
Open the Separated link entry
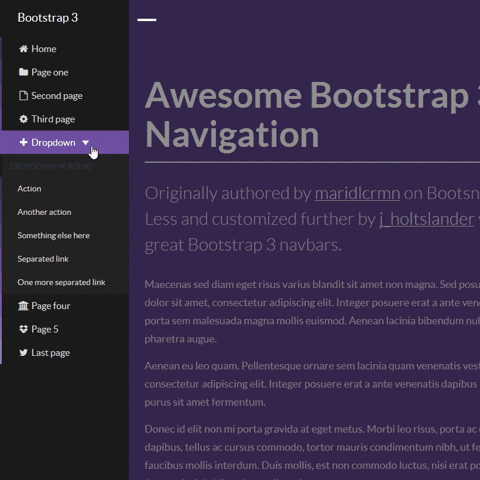pyautogui.click(x=43, y=259)
